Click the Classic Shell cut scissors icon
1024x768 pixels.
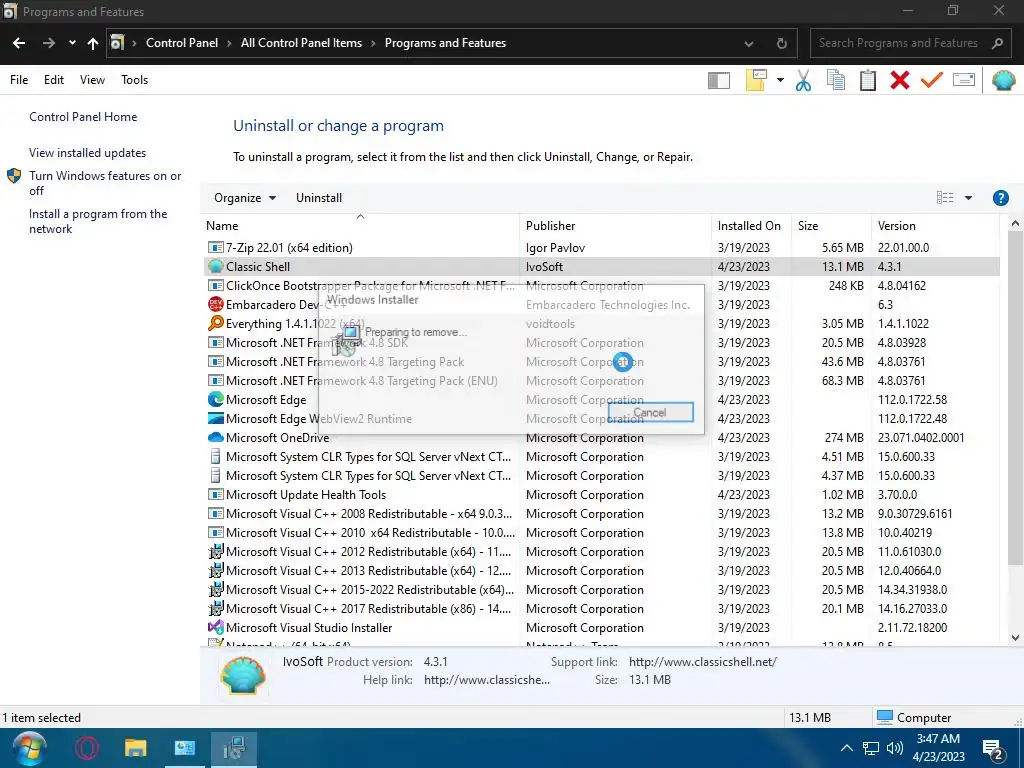click(x=803, y=80)
